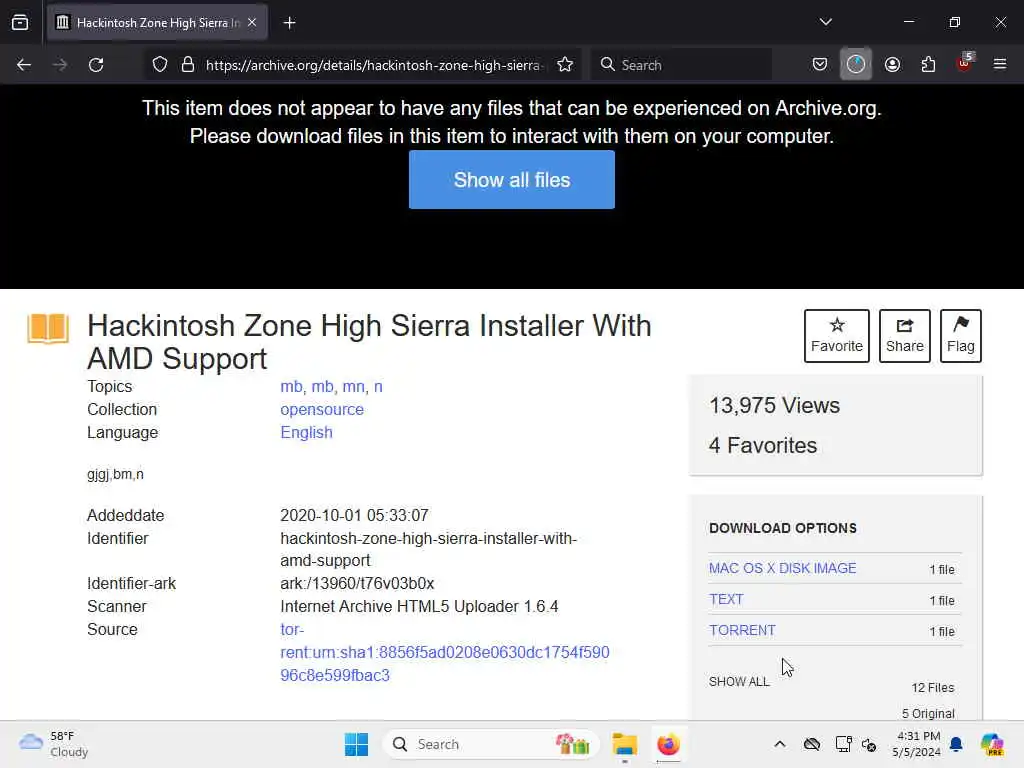Switch to the Hackintosh Zone High Sierra tab
The width and height of the screenshot is (1024, 768).
click(x=158, y=23)
